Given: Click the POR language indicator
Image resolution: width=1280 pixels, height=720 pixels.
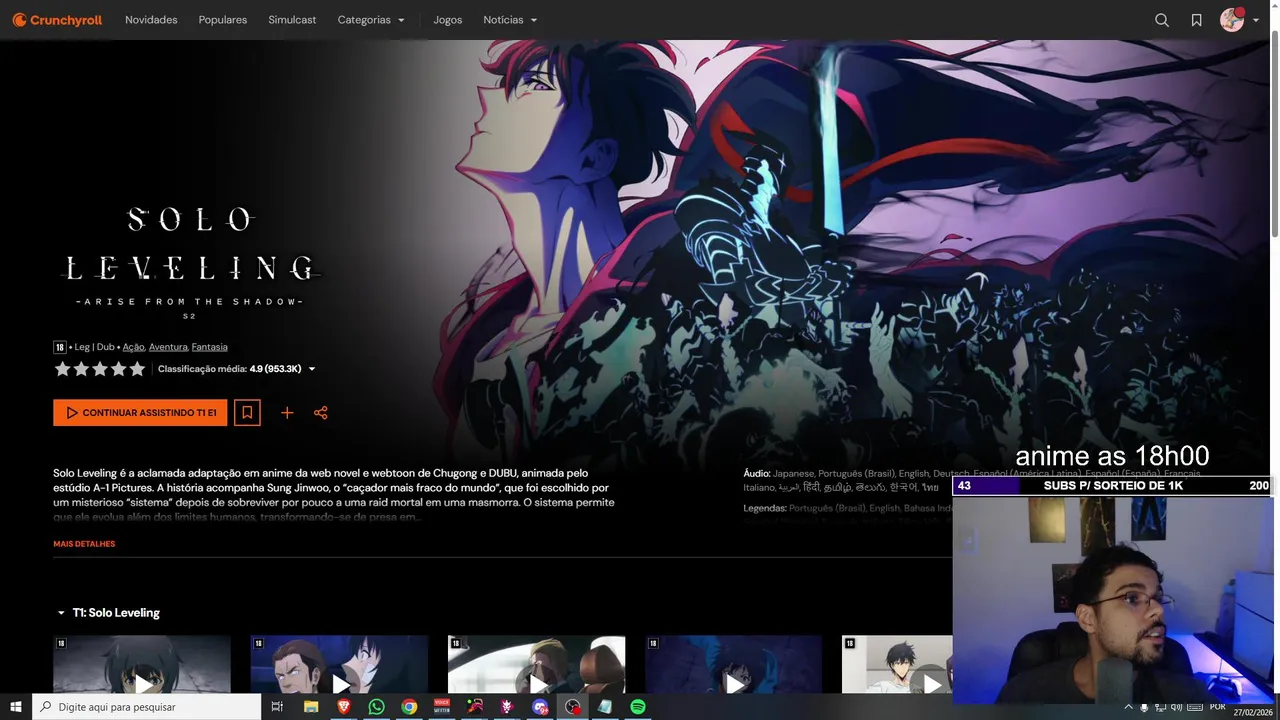Looking at the screenshot, I should (1217, 707).
